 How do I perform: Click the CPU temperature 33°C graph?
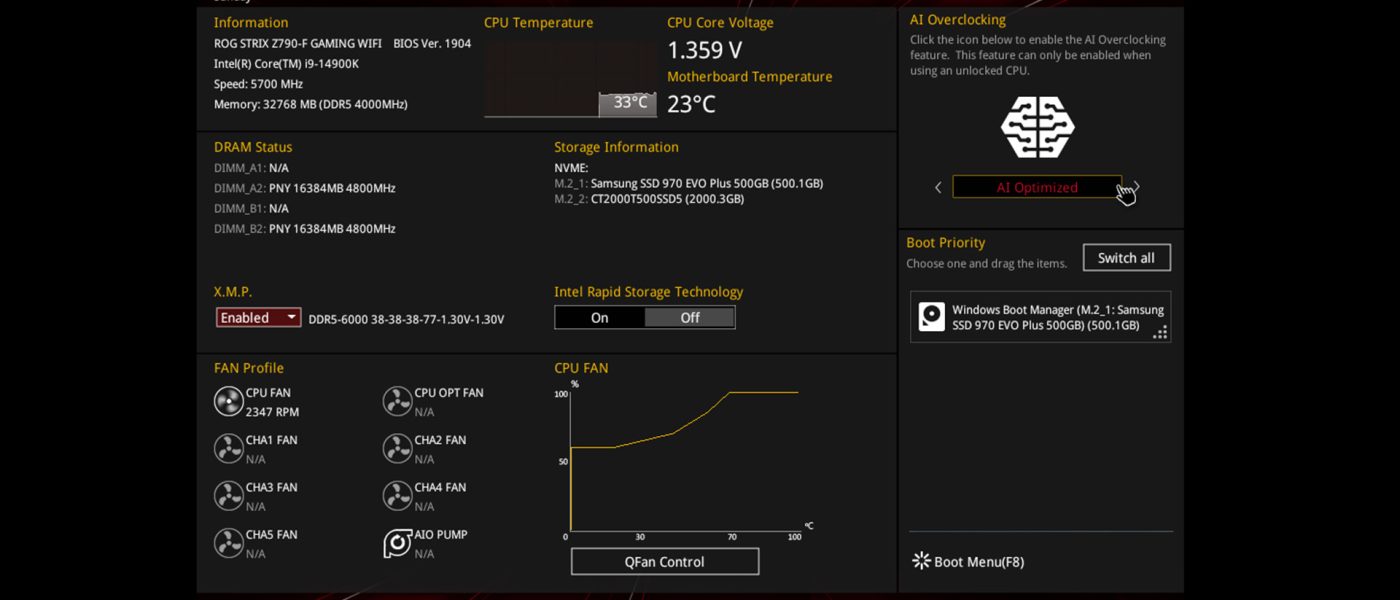(571, 80)
